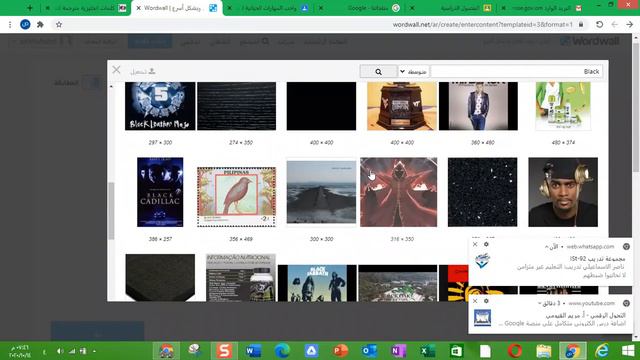The height and width of the screenshot is (360, 640).
Task: Select the Black Leather Mojo thumbnail
Action: [160, 106]
